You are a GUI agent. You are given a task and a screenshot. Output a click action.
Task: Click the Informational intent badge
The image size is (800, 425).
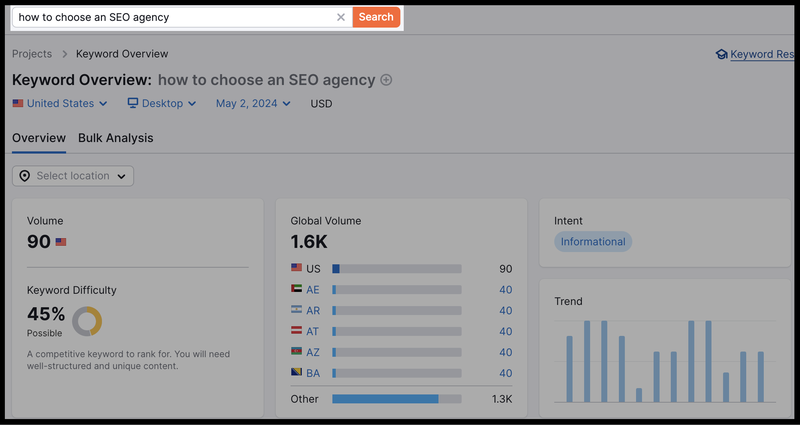pos(593,242)
